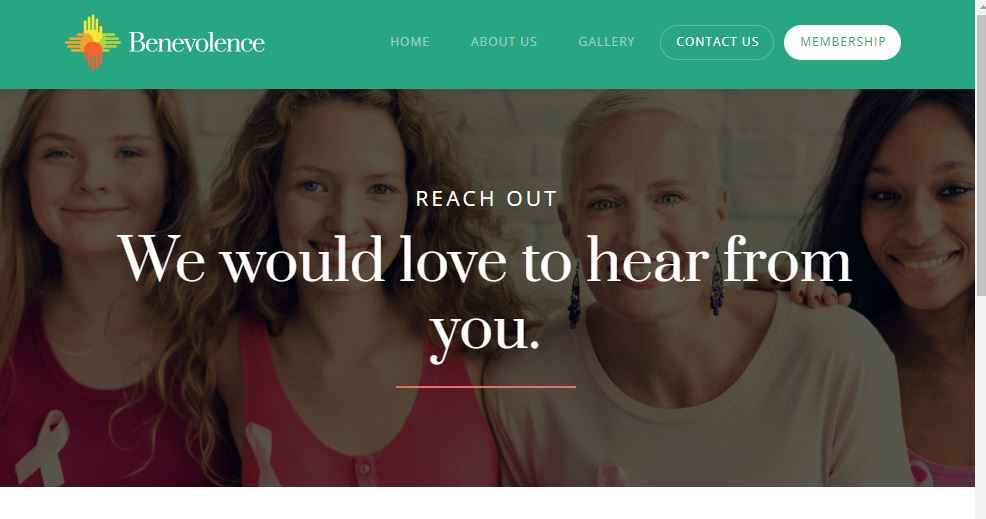
Task: Click the Benevolence sun-hand logo icon
Action: coord(92,42)
